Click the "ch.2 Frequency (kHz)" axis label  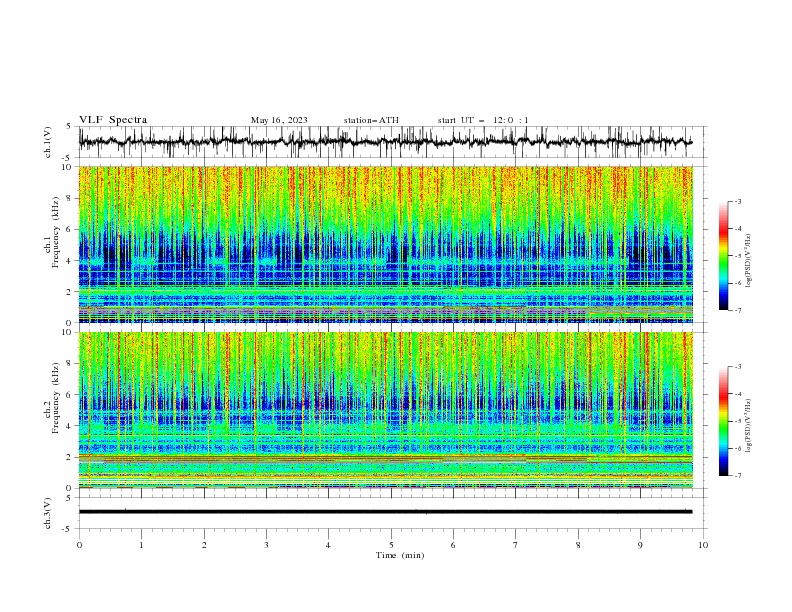coord(52,397)
